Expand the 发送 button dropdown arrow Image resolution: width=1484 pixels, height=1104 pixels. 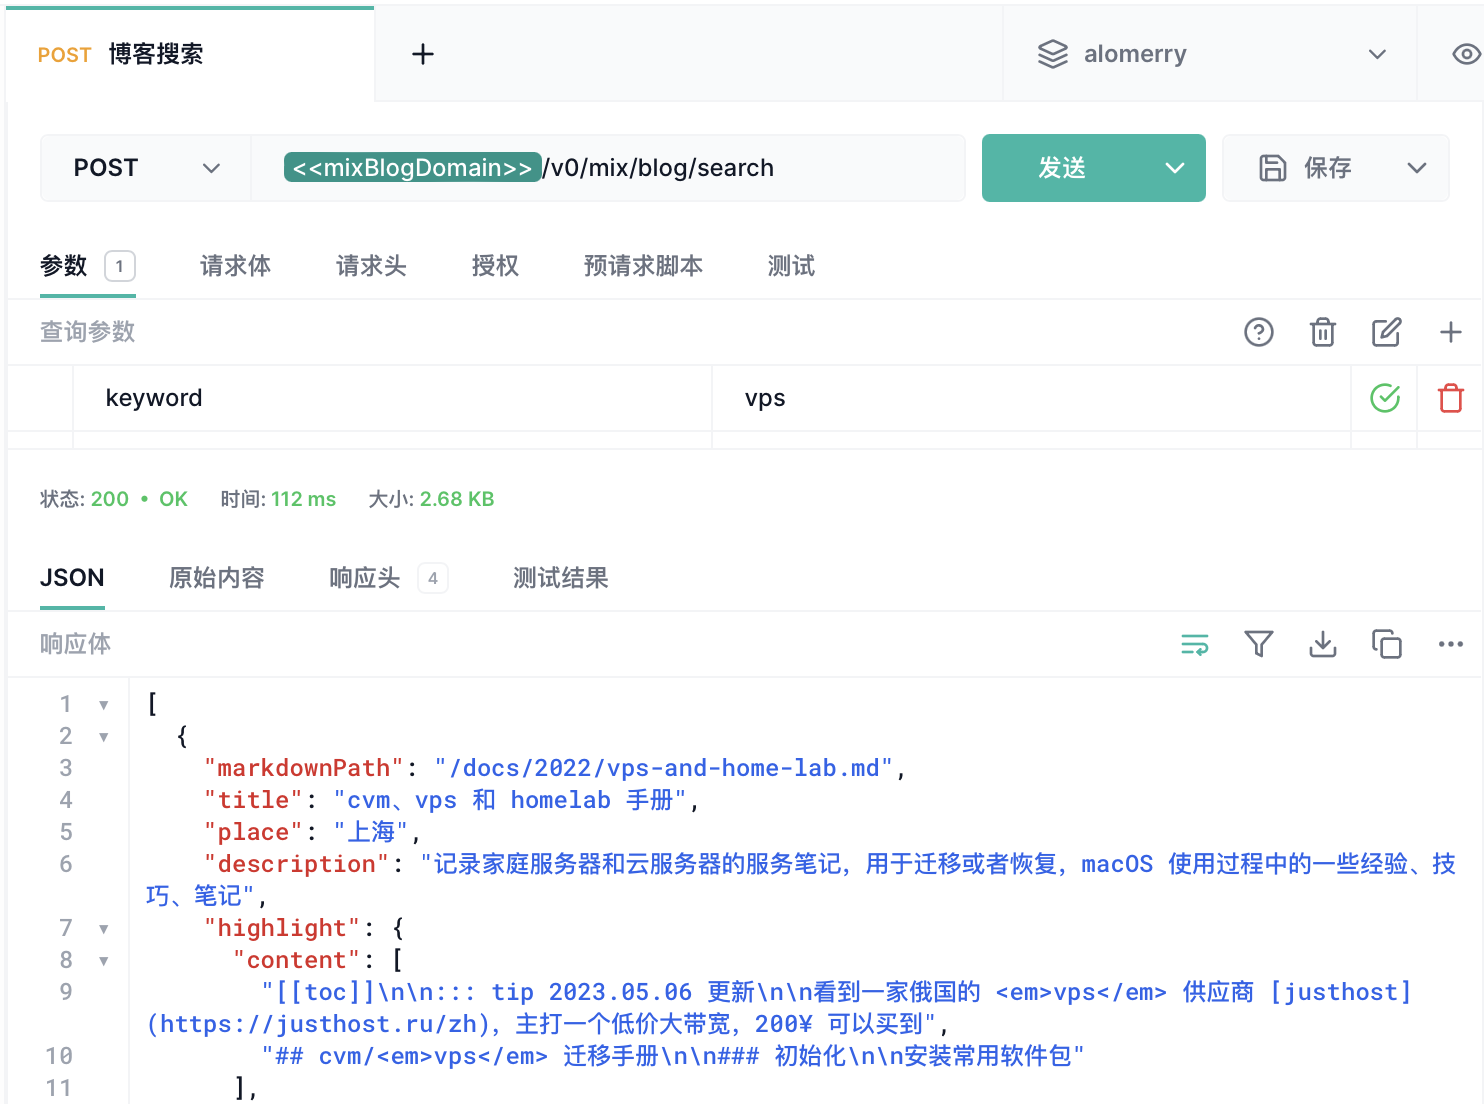[1175, 168]
